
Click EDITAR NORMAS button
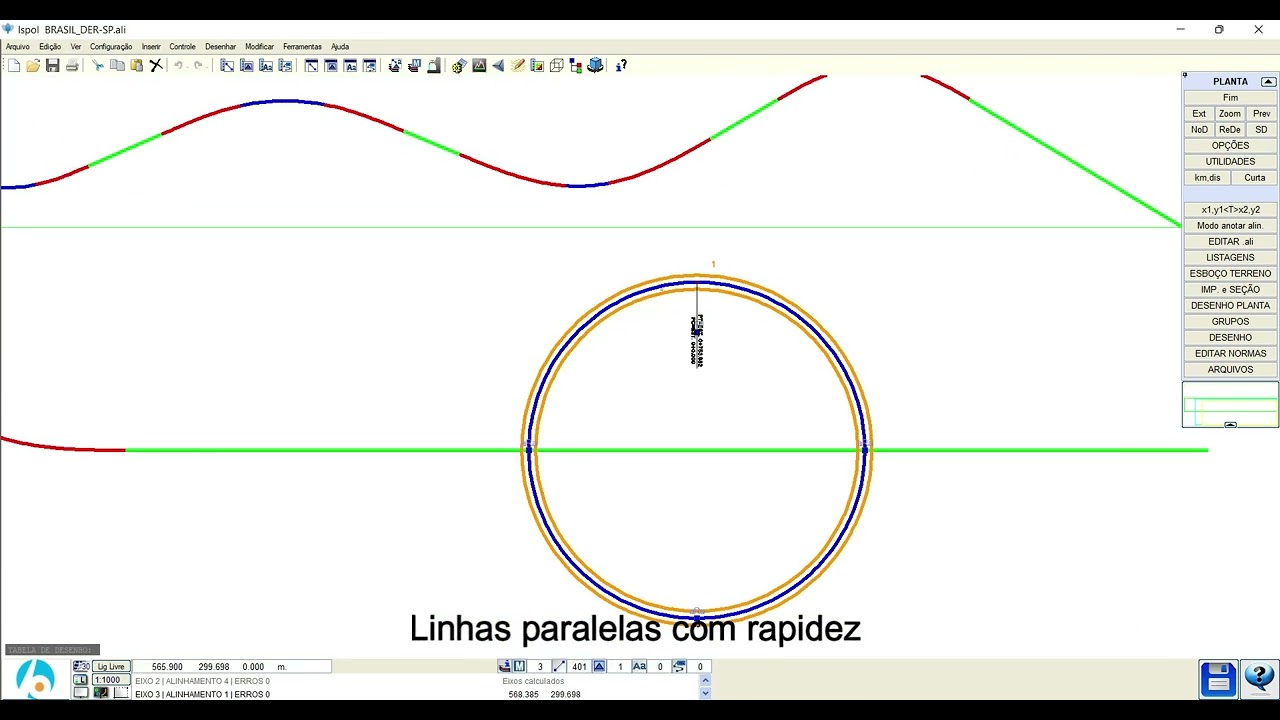pos(1230,354)
